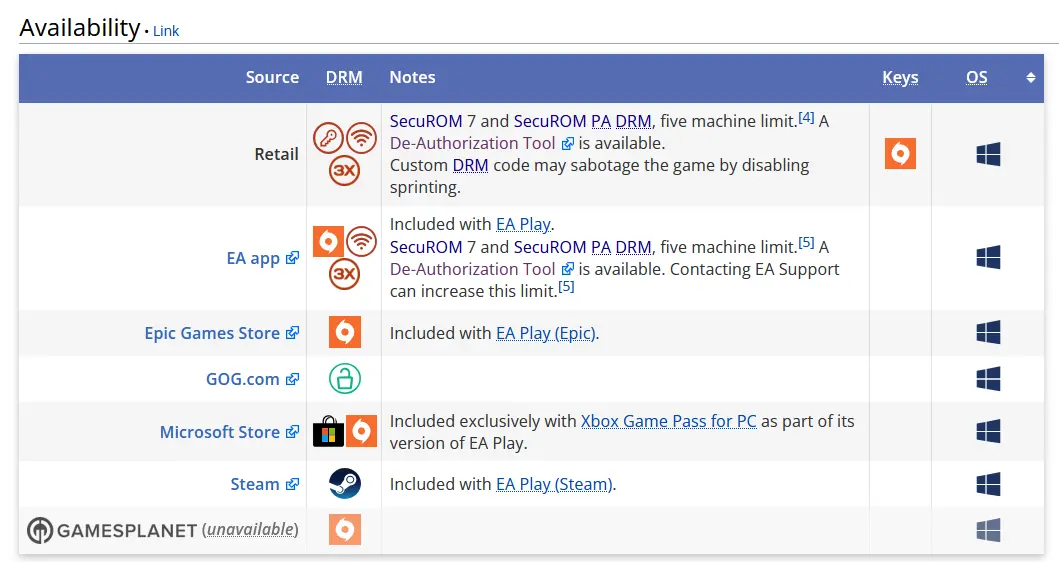Click the Windows icon in GOG.com row
Screen dimensions: 1059x562
988,379
